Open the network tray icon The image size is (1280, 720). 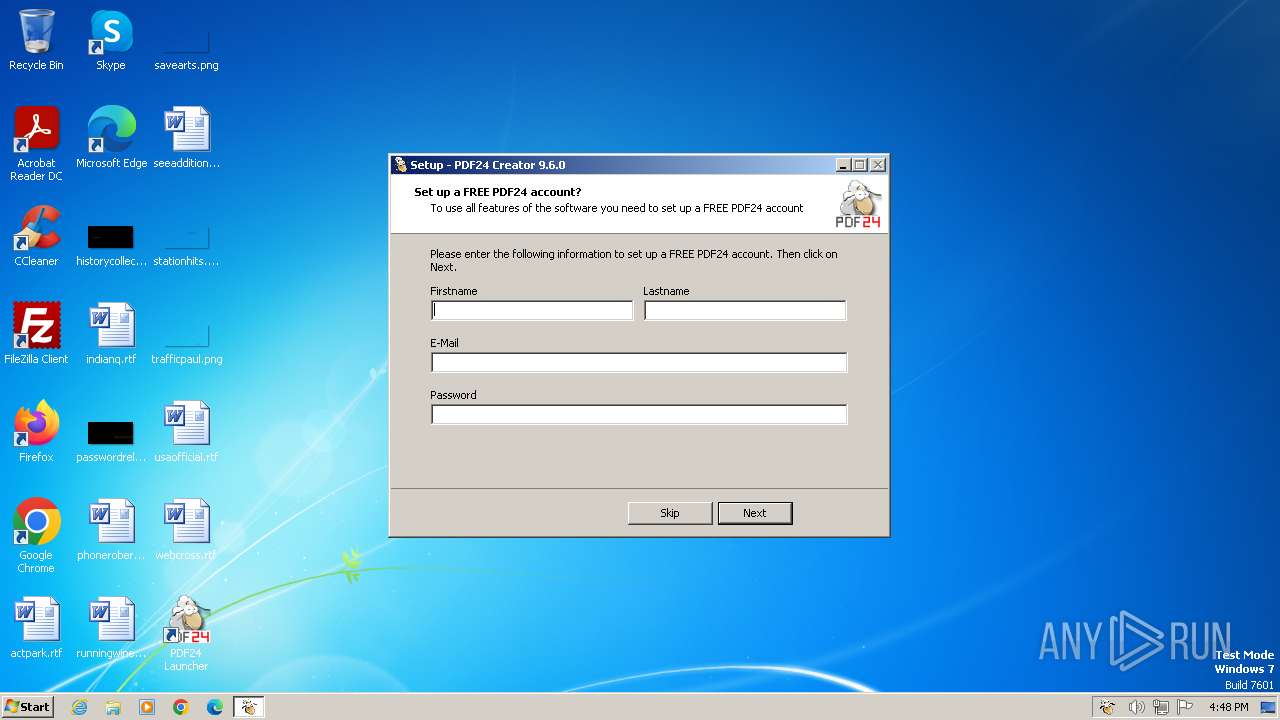point(1160,707)
